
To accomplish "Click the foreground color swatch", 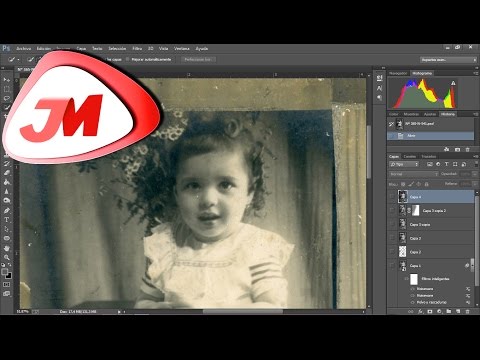I will [x=5, y=272].
